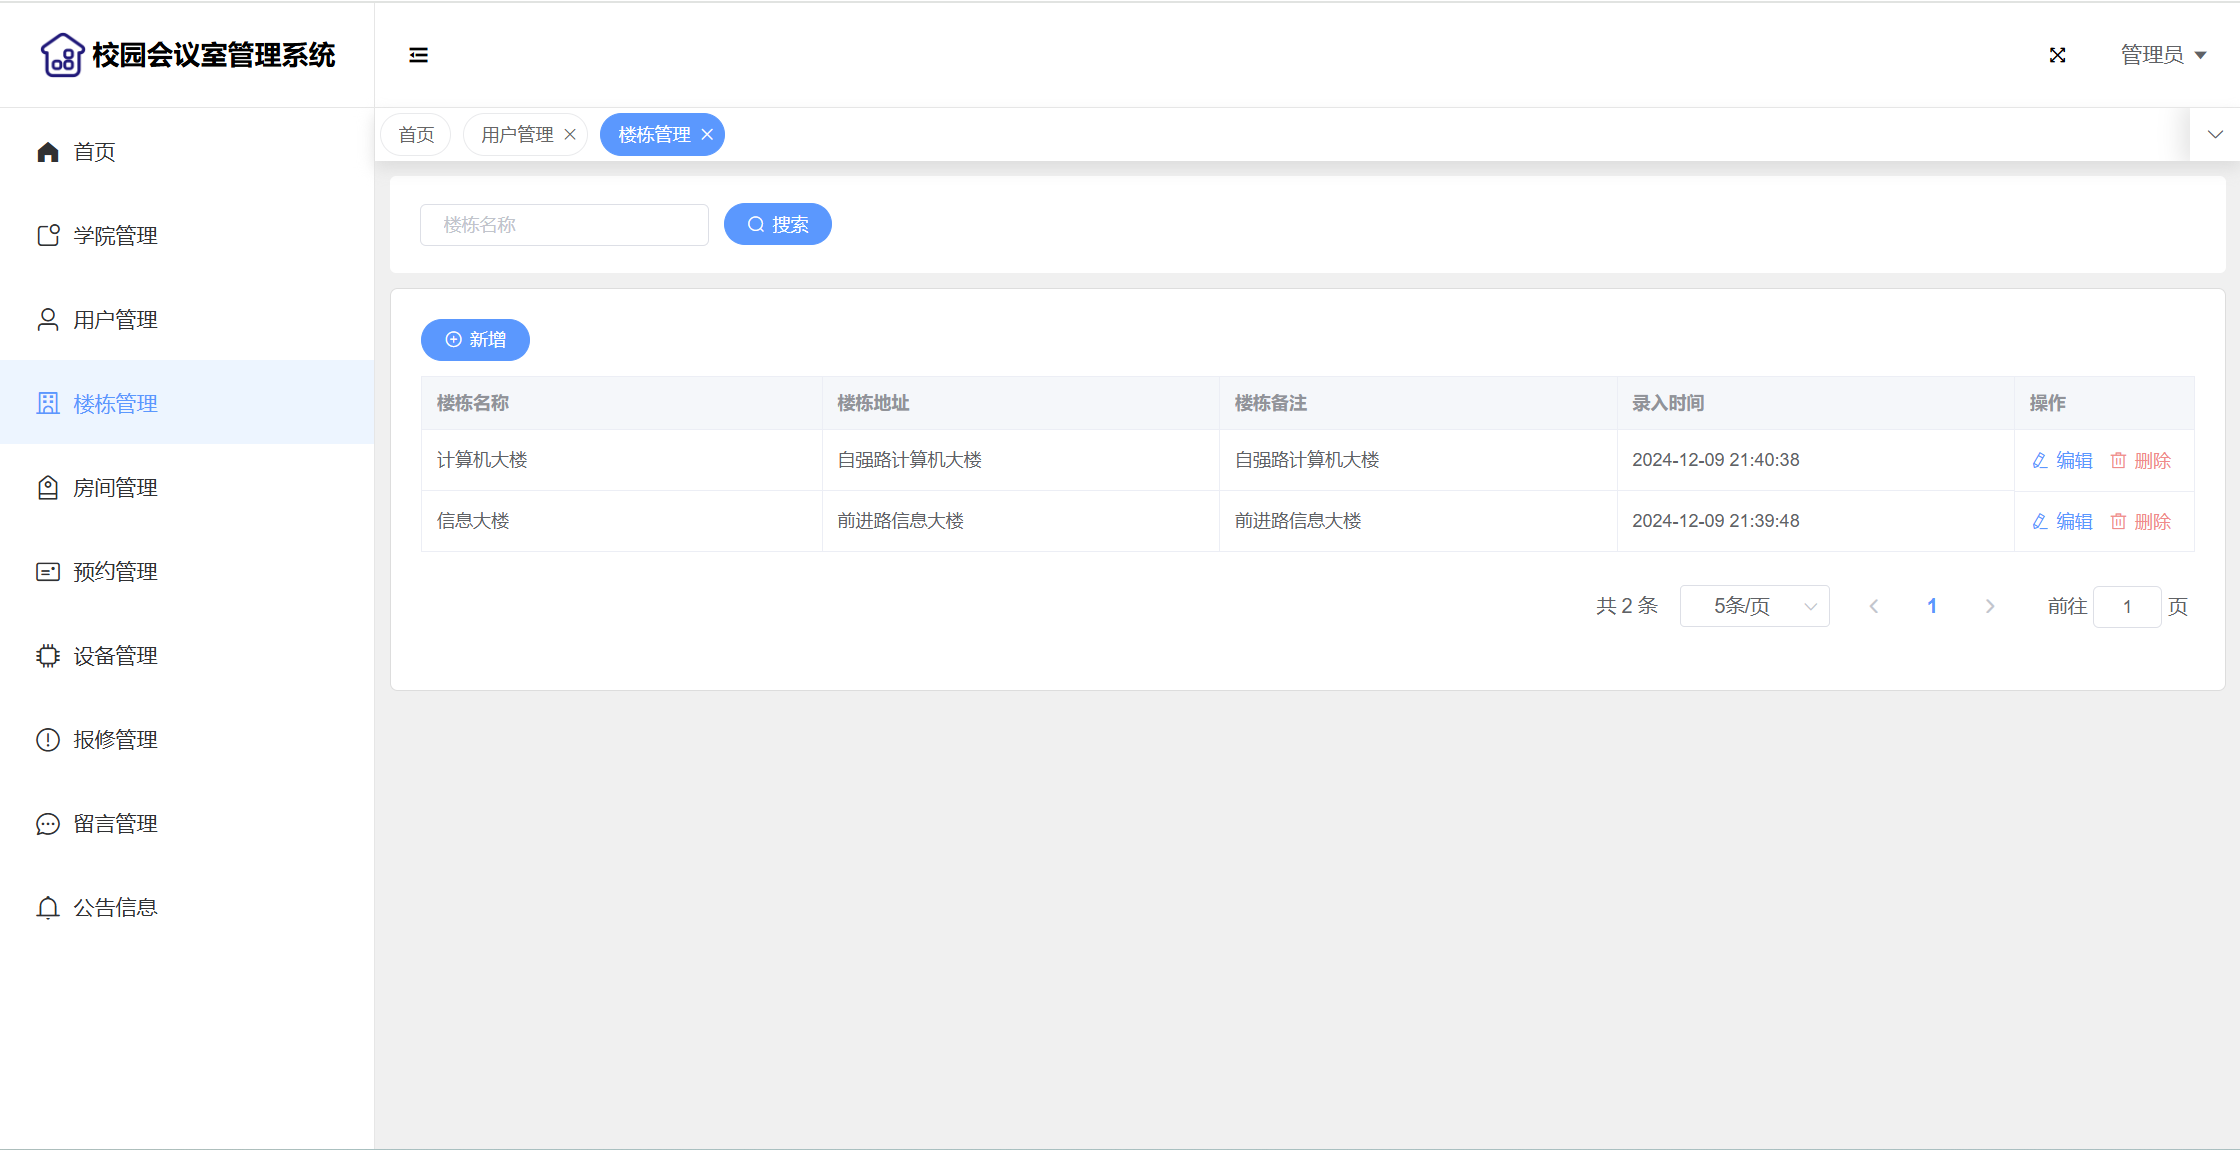Switch to the 首页 tab
Viewport: 2240px width, 1150px height.
point(416,135)
